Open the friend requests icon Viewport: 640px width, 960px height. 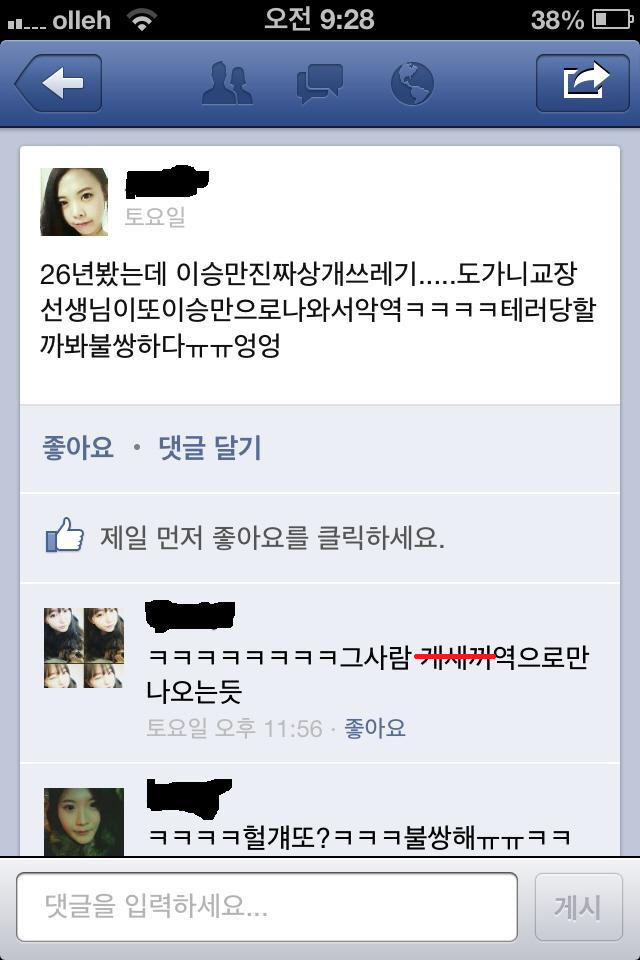(x=227, y=83)
